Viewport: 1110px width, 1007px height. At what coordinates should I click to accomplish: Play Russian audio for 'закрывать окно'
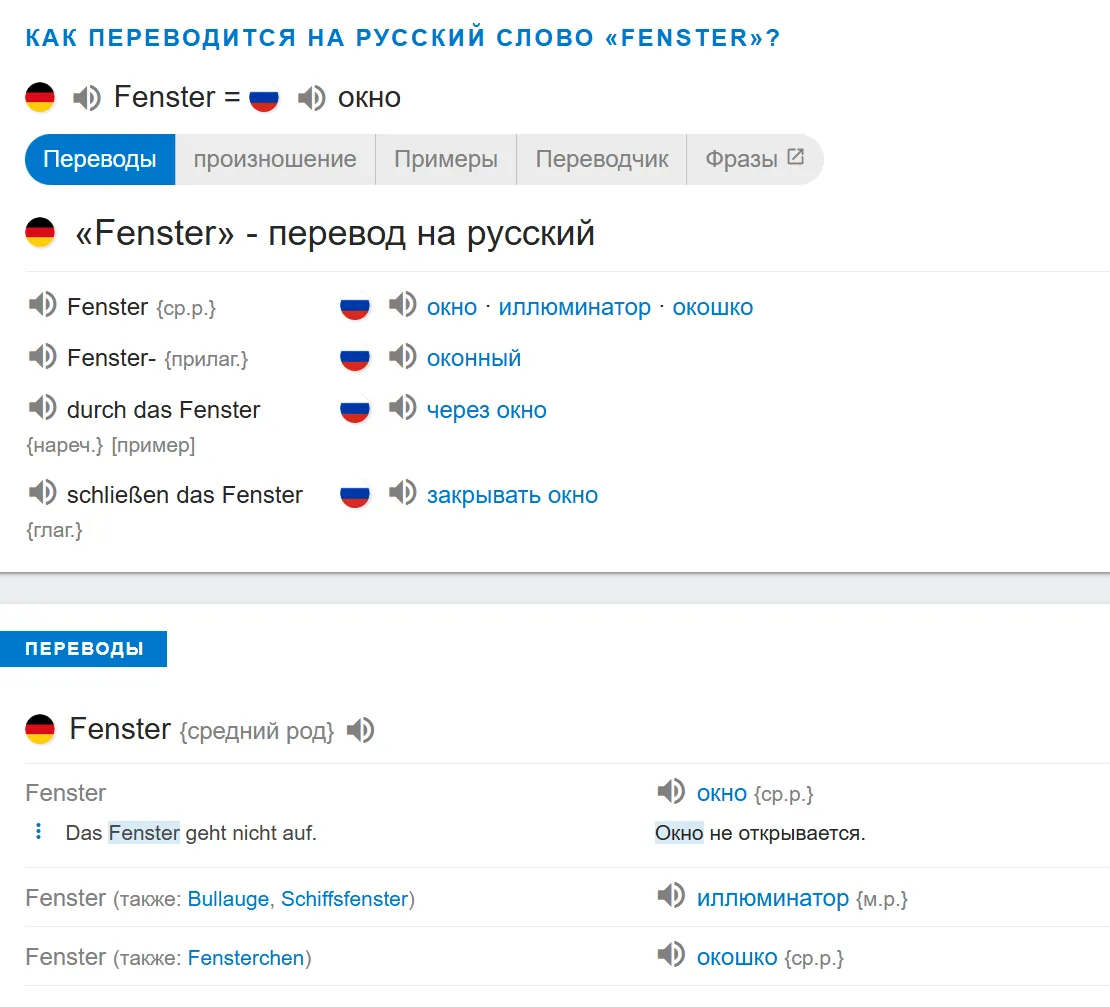point(402,493)
